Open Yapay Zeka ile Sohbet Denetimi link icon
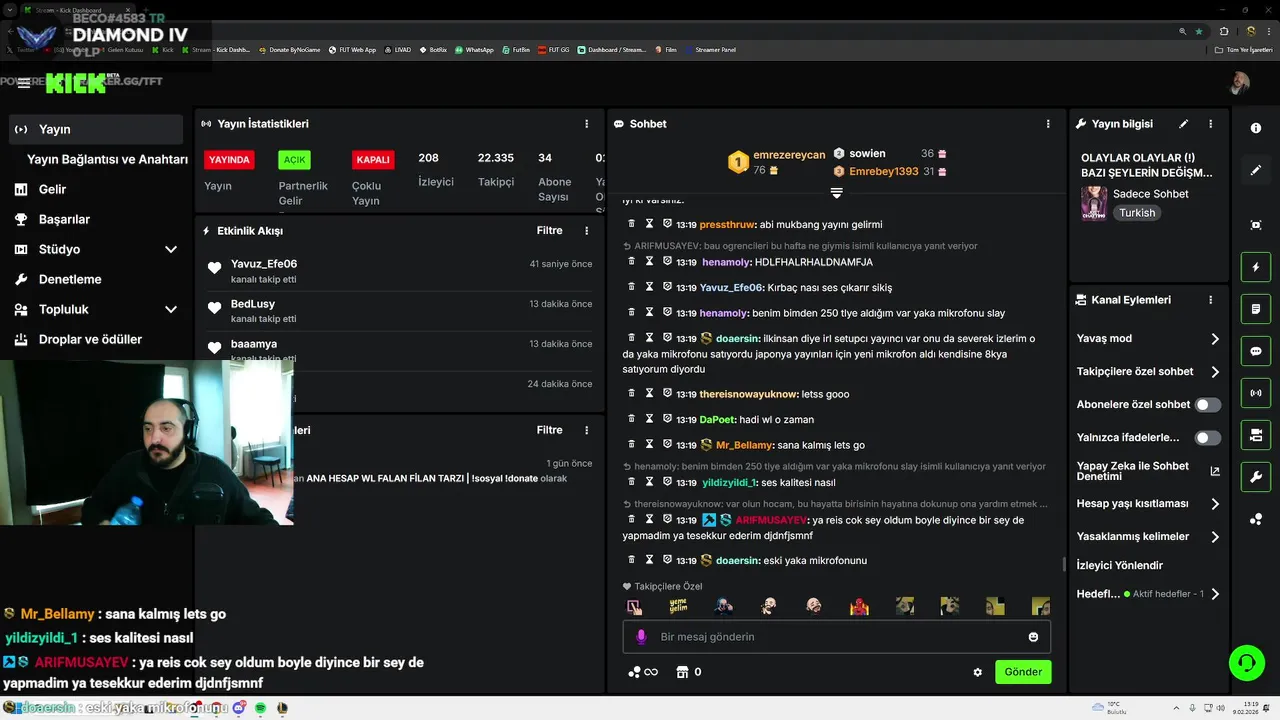The height and width of the screenshot is (720, 1280). click(x=1215, y=471)
